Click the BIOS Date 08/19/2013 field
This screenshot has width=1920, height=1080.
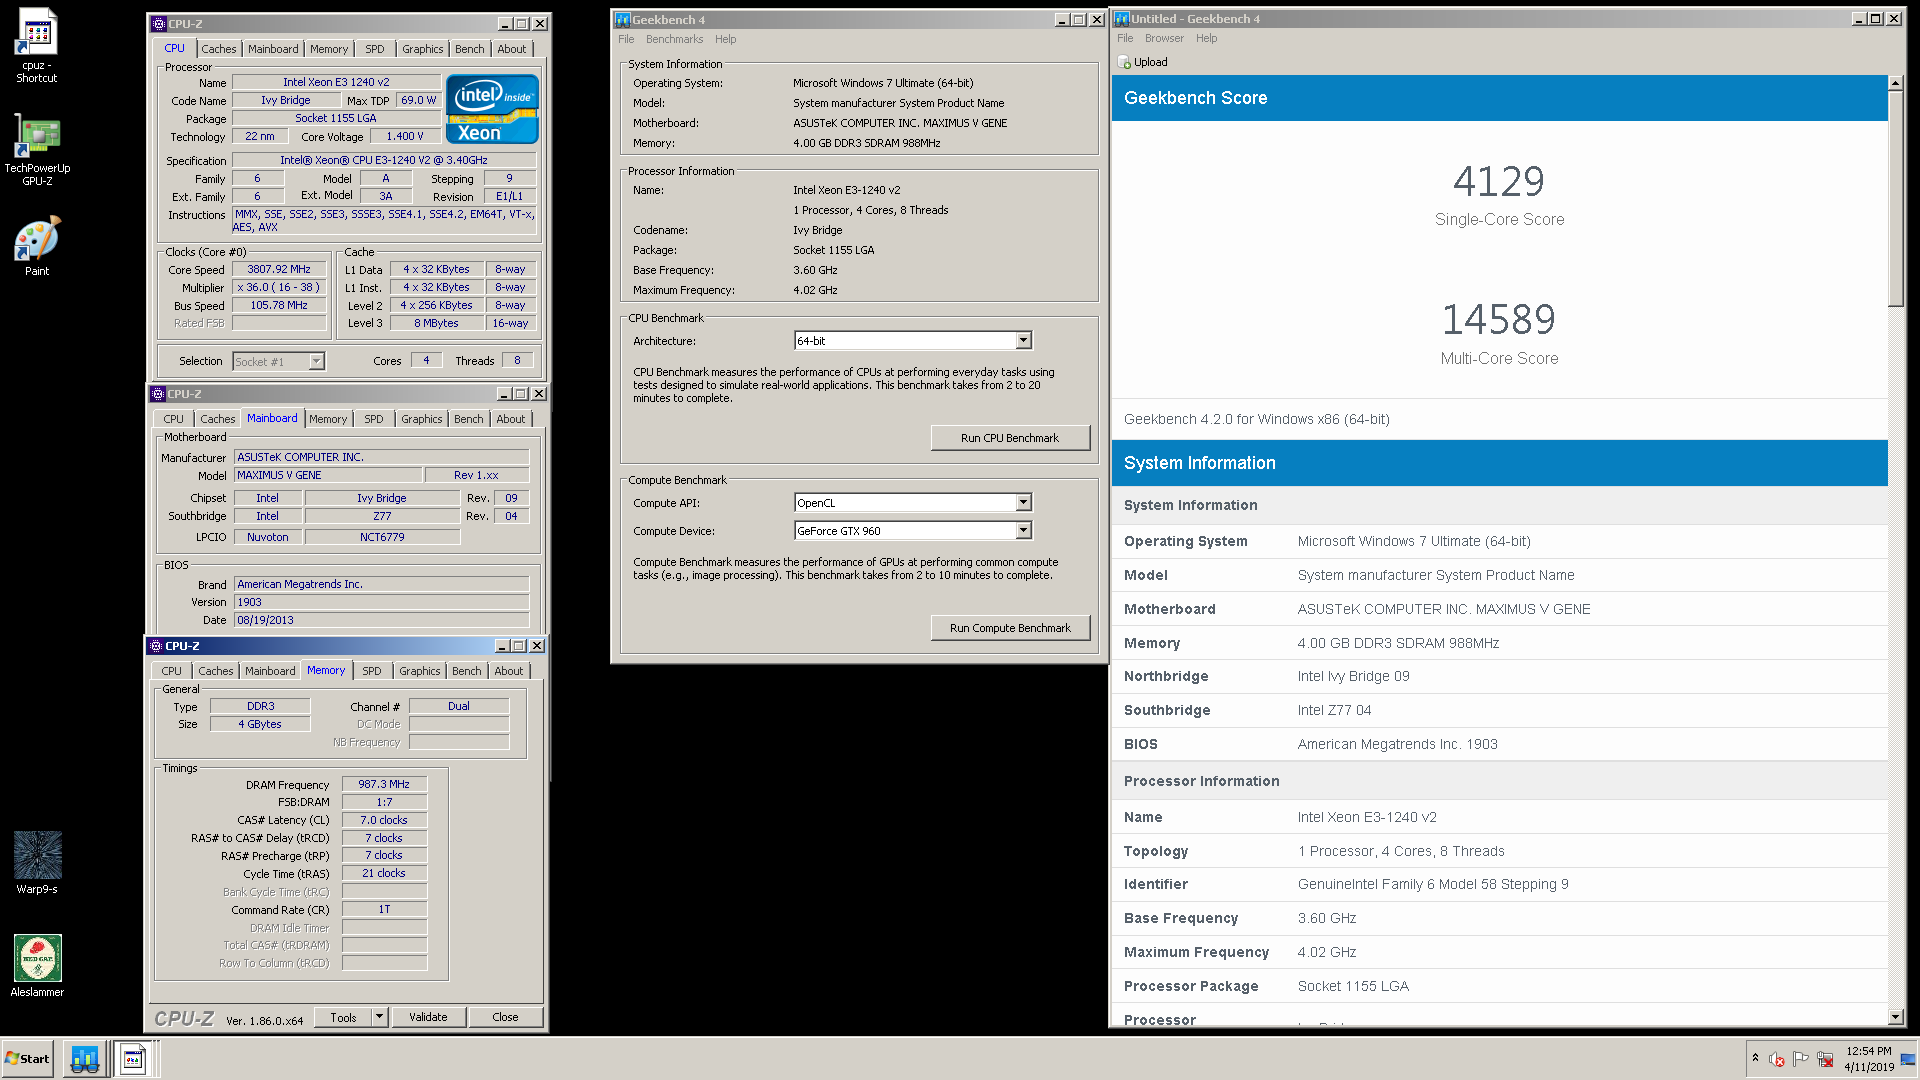(x=381, y=620)
